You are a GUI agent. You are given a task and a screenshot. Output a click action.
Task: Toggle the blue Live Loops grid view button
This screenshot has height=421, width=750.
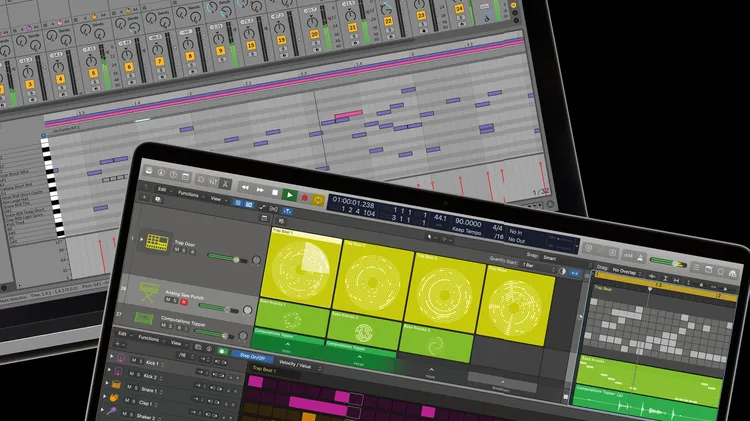tap(238, 203)
